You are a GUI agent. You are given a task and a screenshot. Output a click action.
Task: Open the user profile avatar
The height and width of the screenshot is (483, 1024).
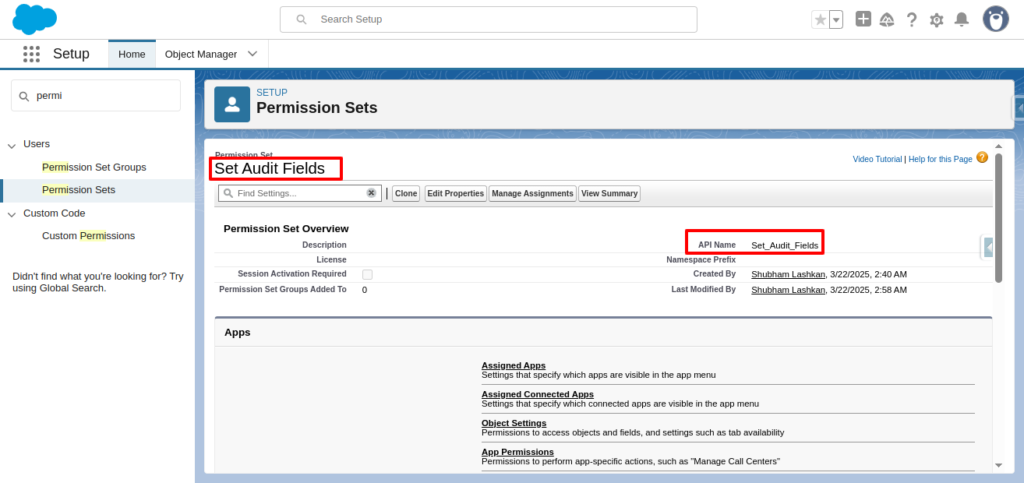coord(996,19)
